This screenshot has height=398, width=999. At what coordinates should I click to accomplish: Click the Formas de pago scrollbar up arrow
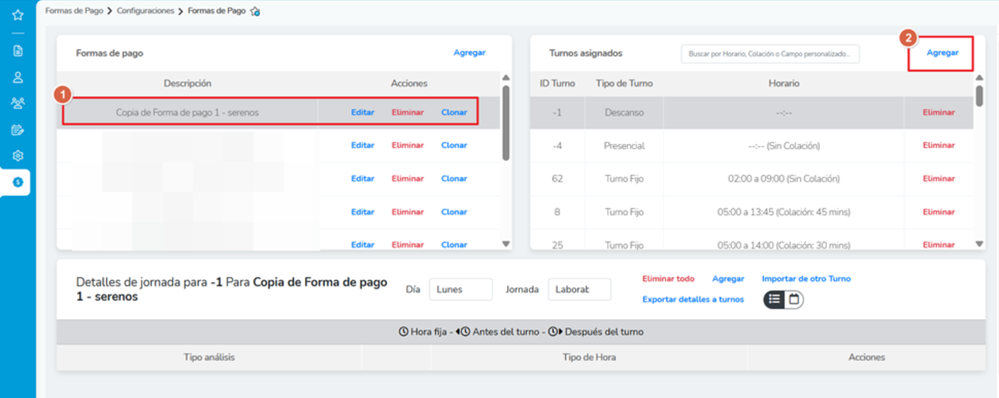(506, 78)
